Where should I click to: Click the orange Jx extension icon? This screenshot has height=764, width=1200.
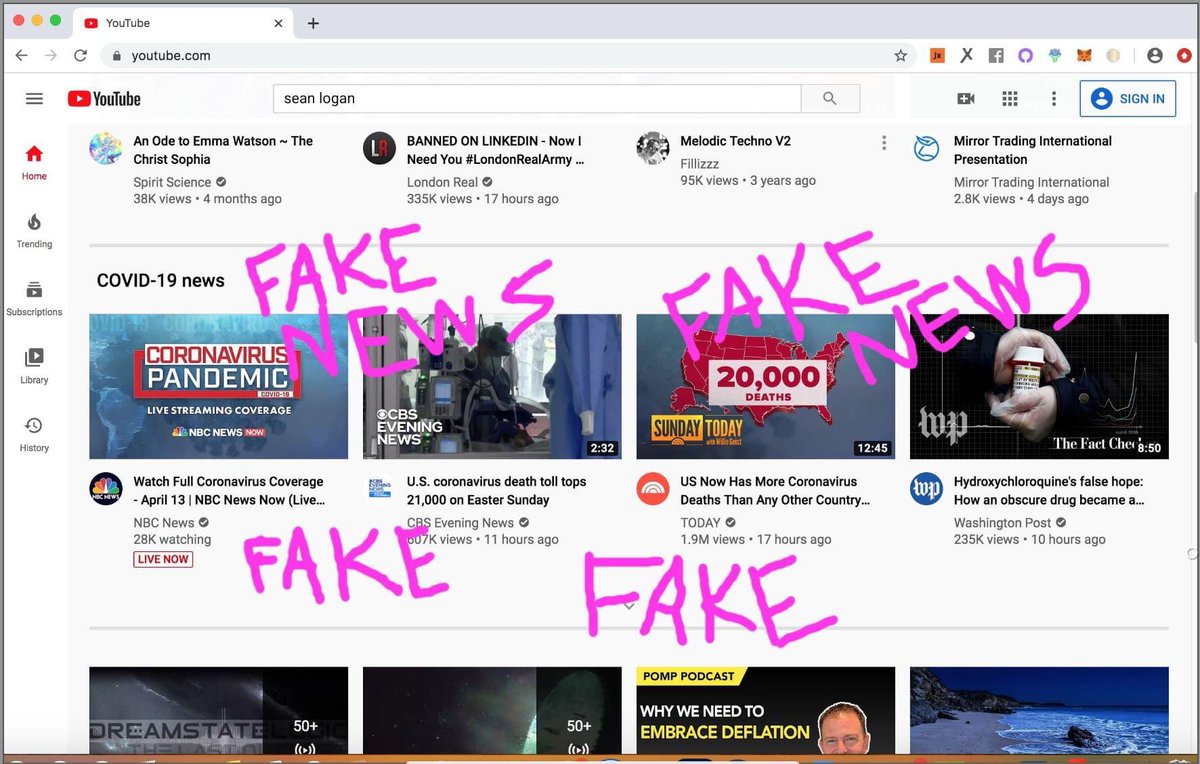point(938,56)
